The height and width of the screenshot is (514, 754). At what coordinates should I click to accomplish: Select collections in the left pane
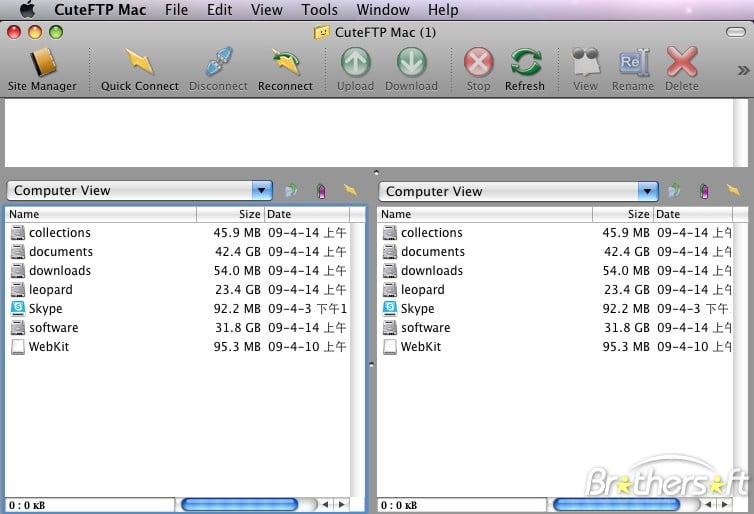click(x=178, y=233)
